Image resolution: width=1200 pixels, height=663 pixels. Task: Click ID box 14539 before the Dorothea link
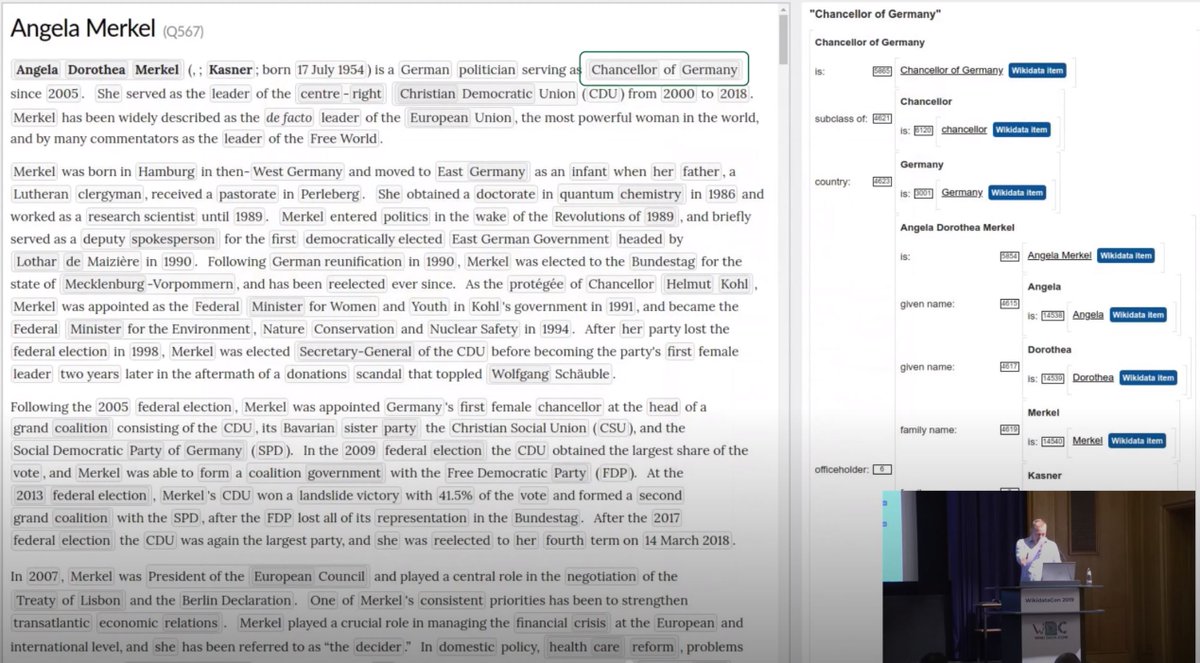(x=1054, y=378)
